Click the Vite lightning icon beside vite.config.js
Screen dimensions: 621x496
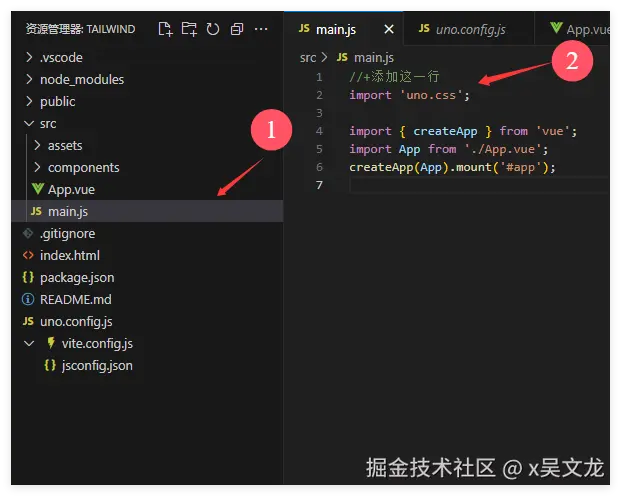(x=51, y=343)
